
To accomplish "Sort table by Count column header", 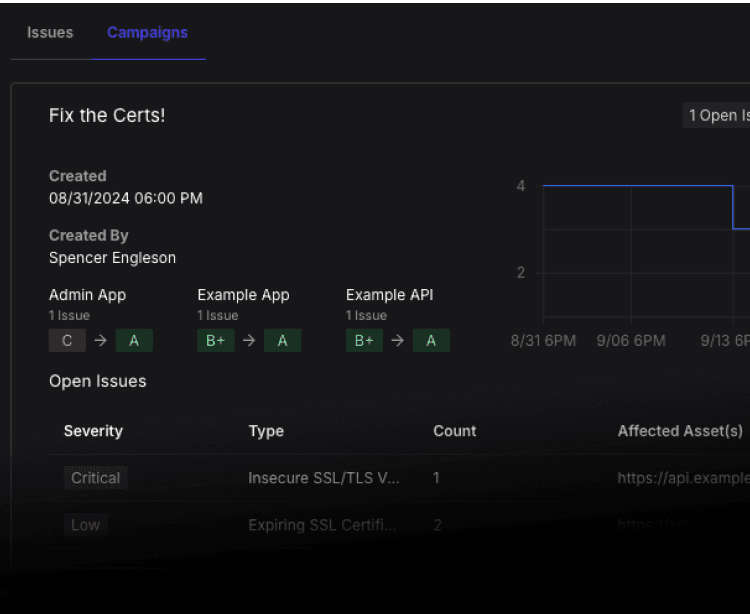I will point(454,431).
